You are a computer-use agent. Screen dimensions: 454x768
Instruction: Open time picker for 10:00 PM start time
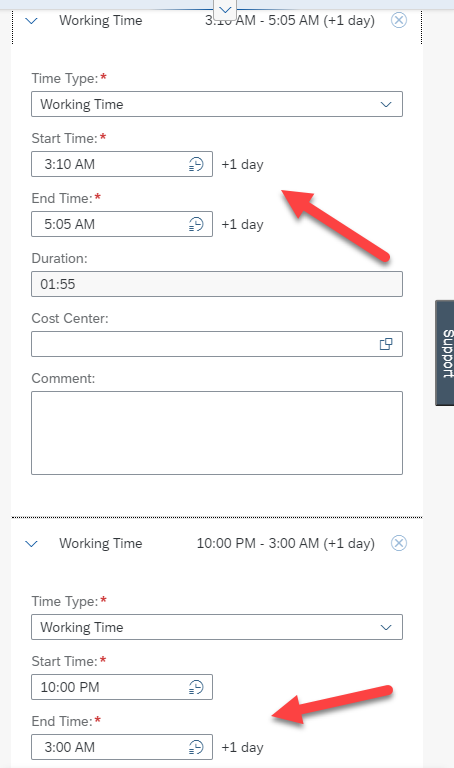coord(196,687)
